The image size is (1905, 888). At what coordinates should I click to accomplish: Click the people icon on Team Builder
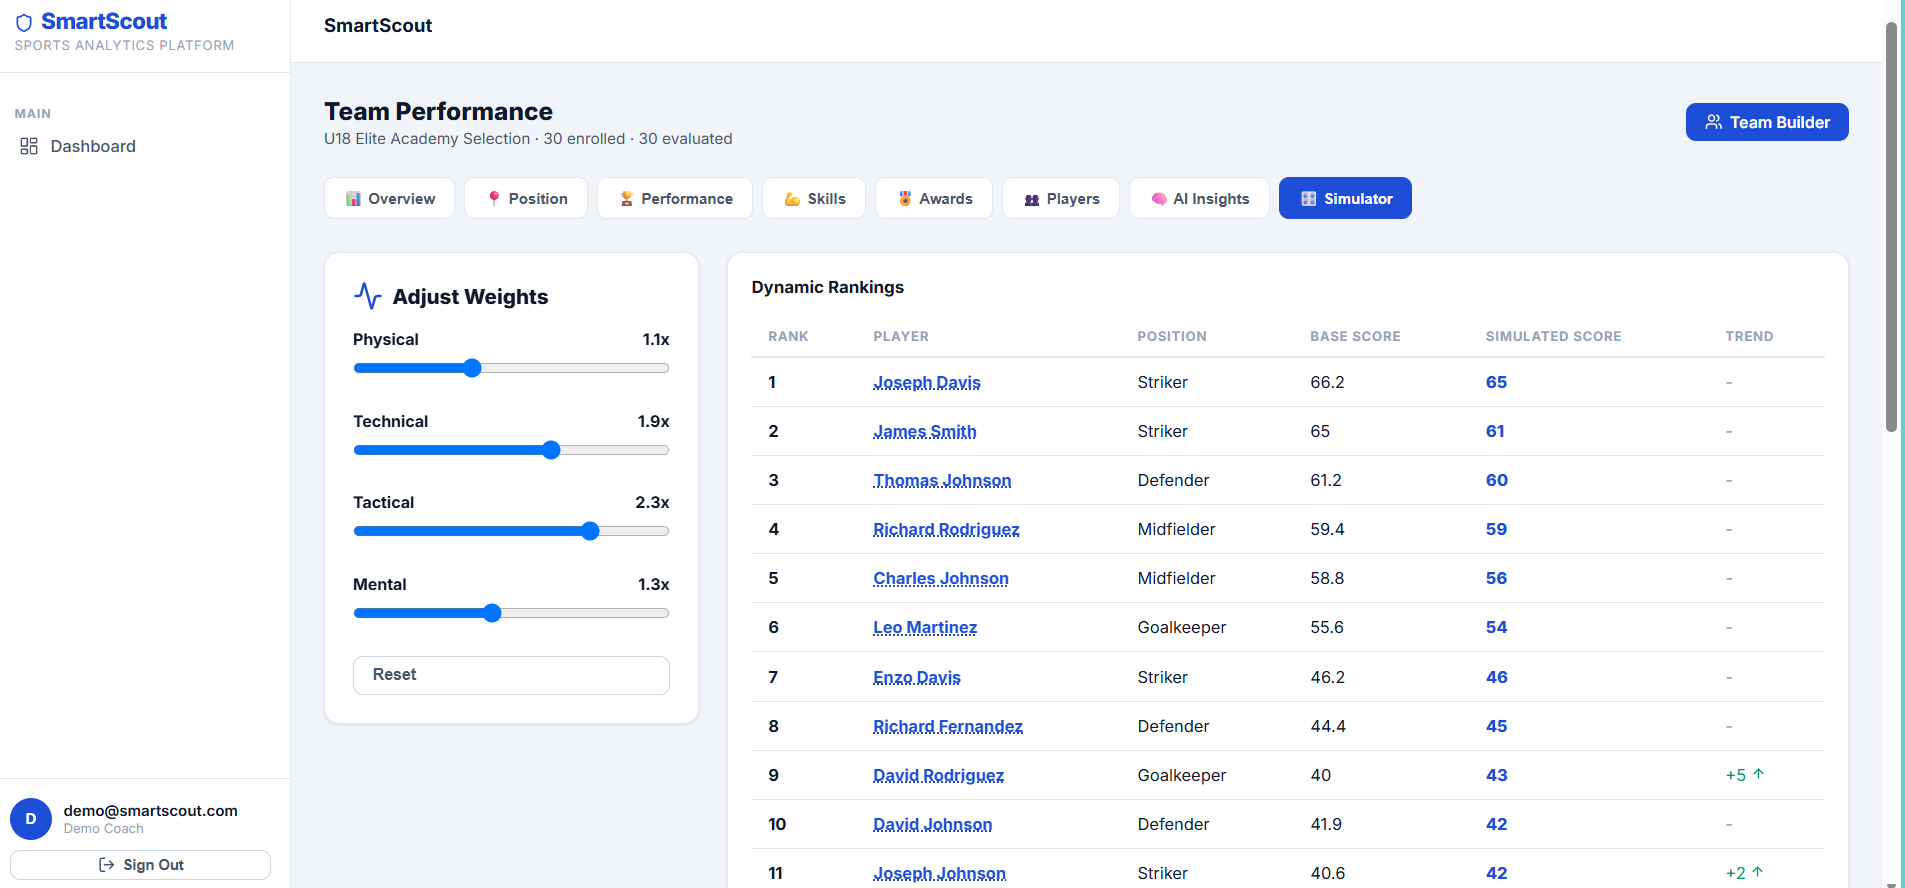[x=1714, y=122]
